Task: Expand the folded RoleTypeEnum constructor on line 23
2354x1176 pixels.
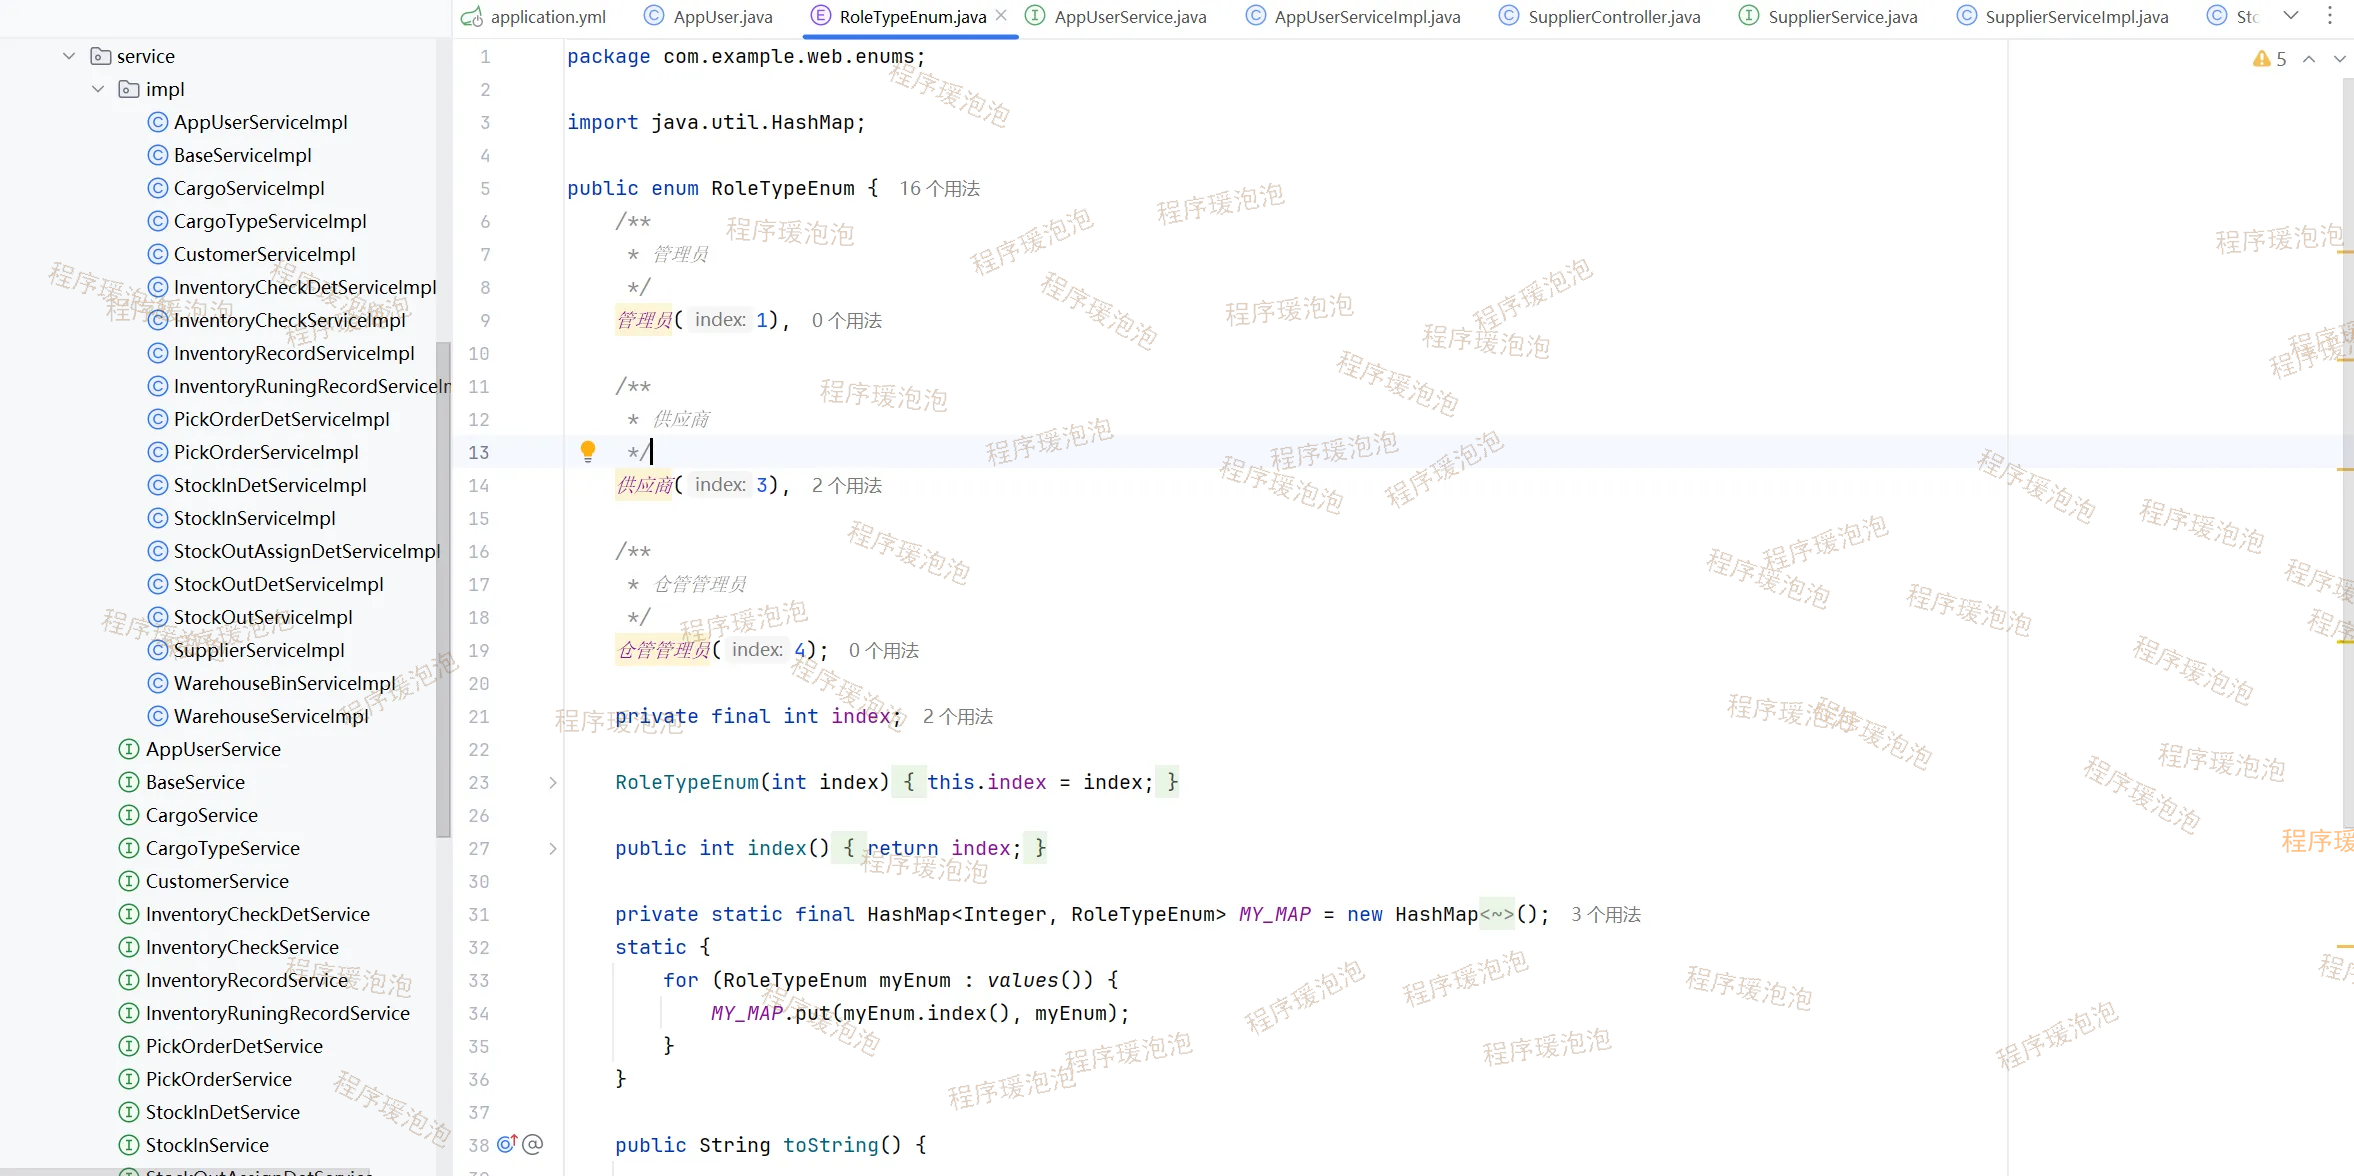Action: pyautogui.click(x=553, y=782)
